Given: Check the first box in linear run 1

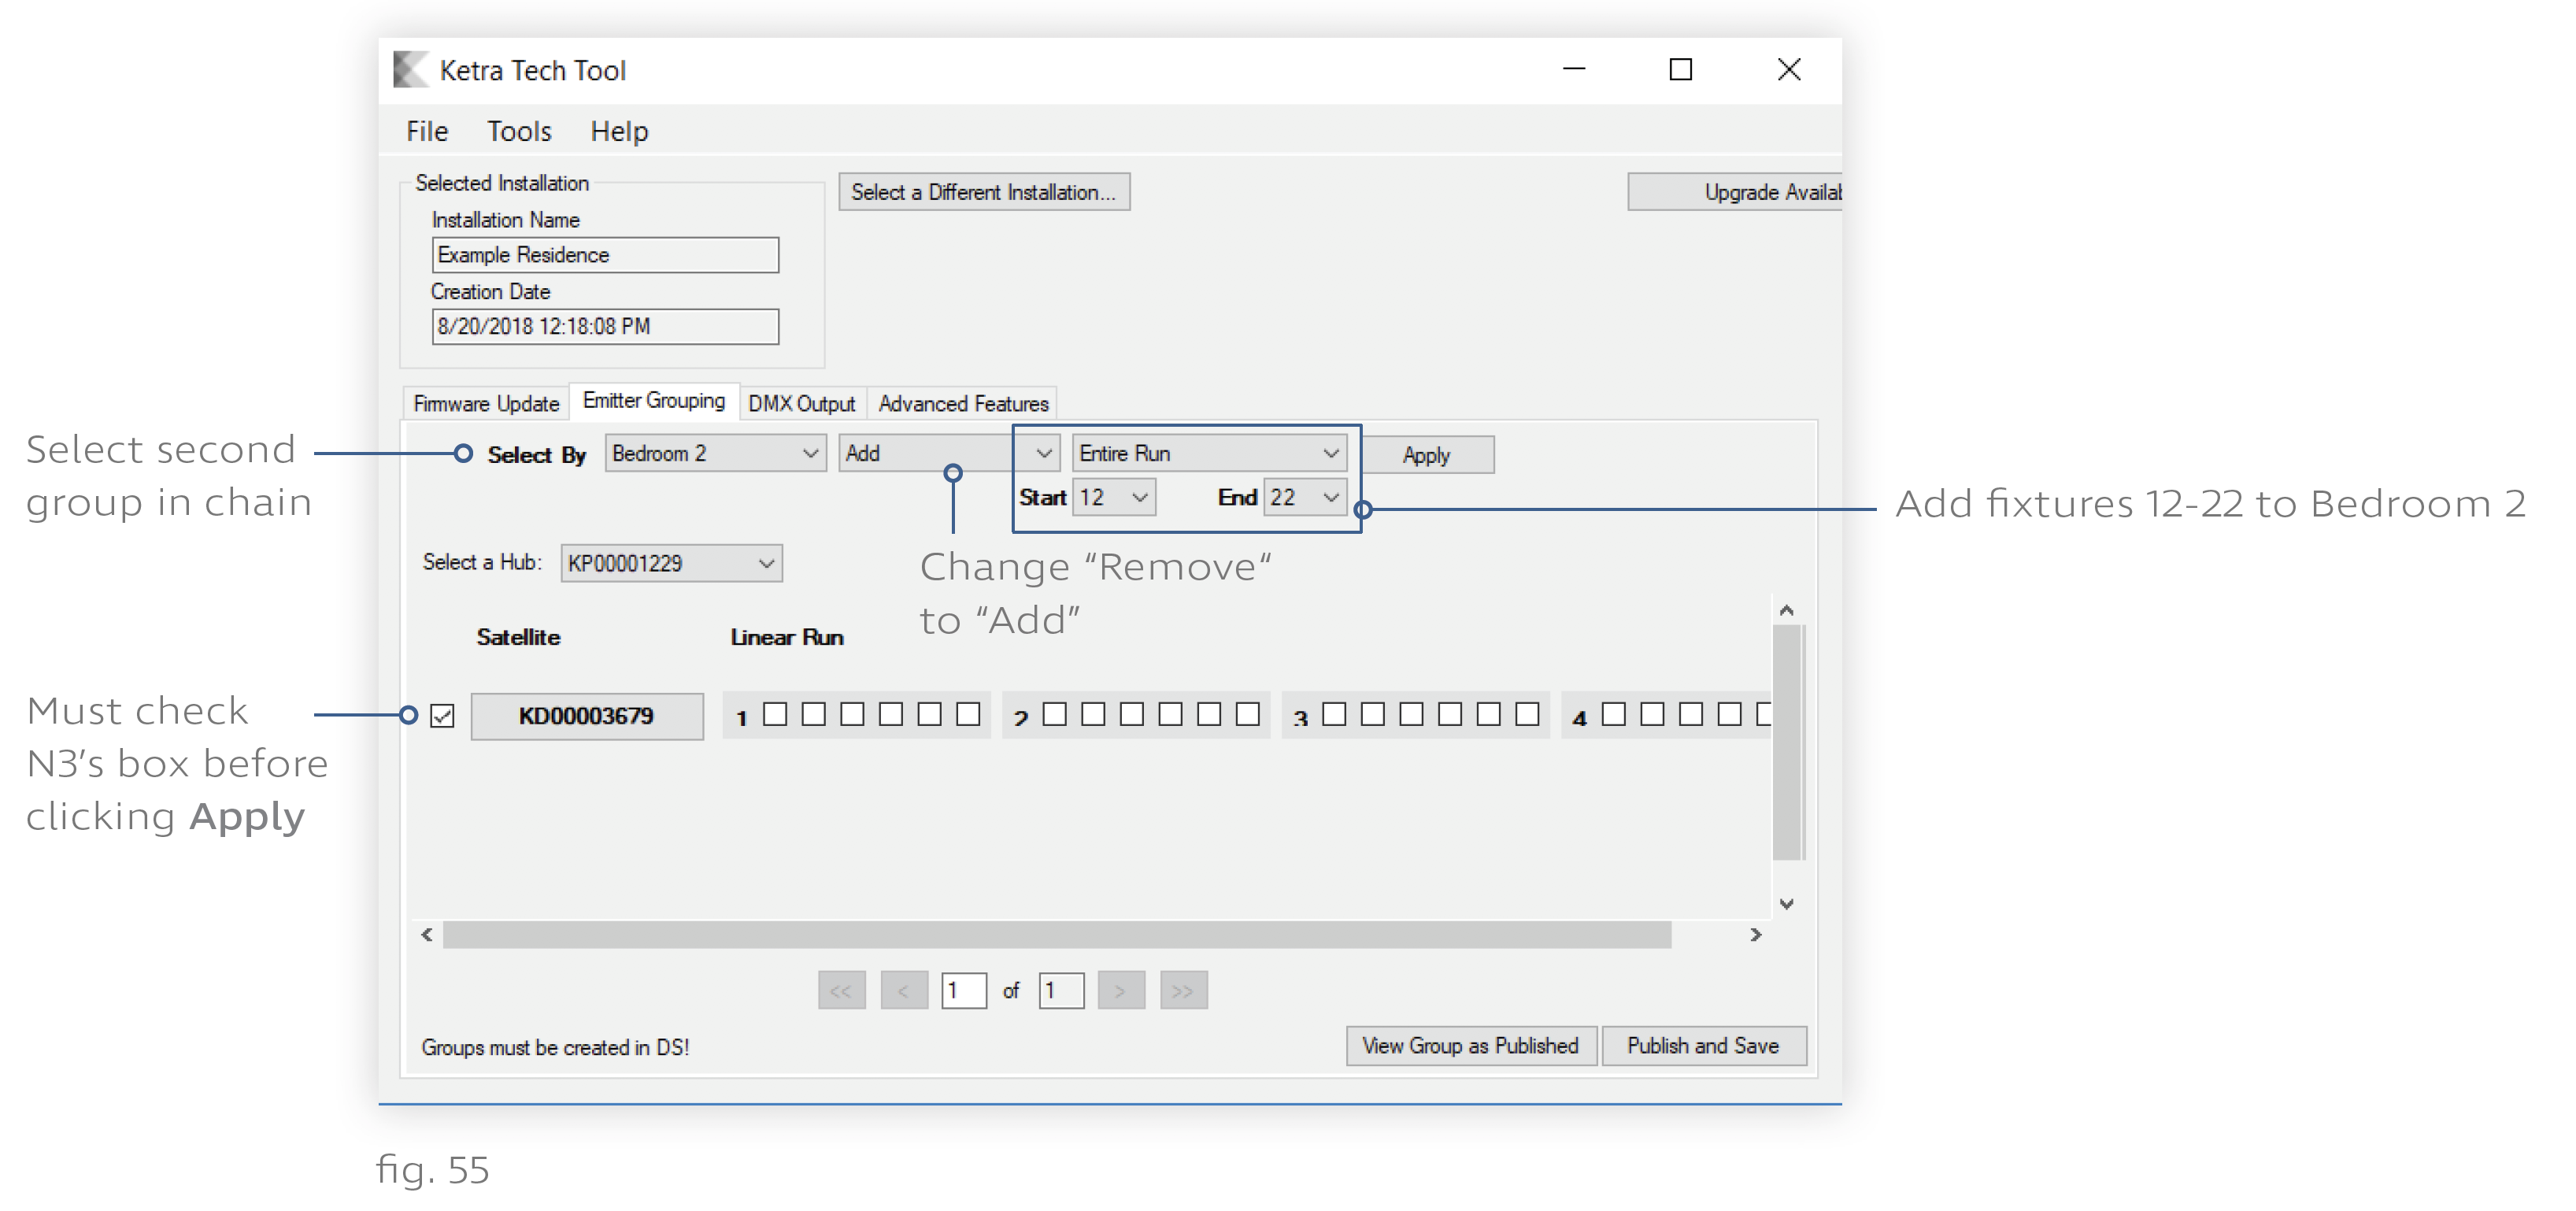Looking at the screenshot, I should (774, 714).
